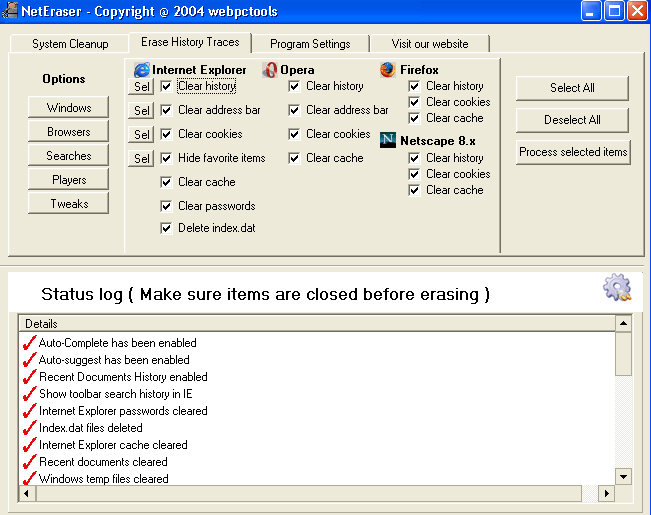Viewport: 651px width, 515px height.
Task: Click red checkmark beside Show toolbar search history
Action: (29, 394)
